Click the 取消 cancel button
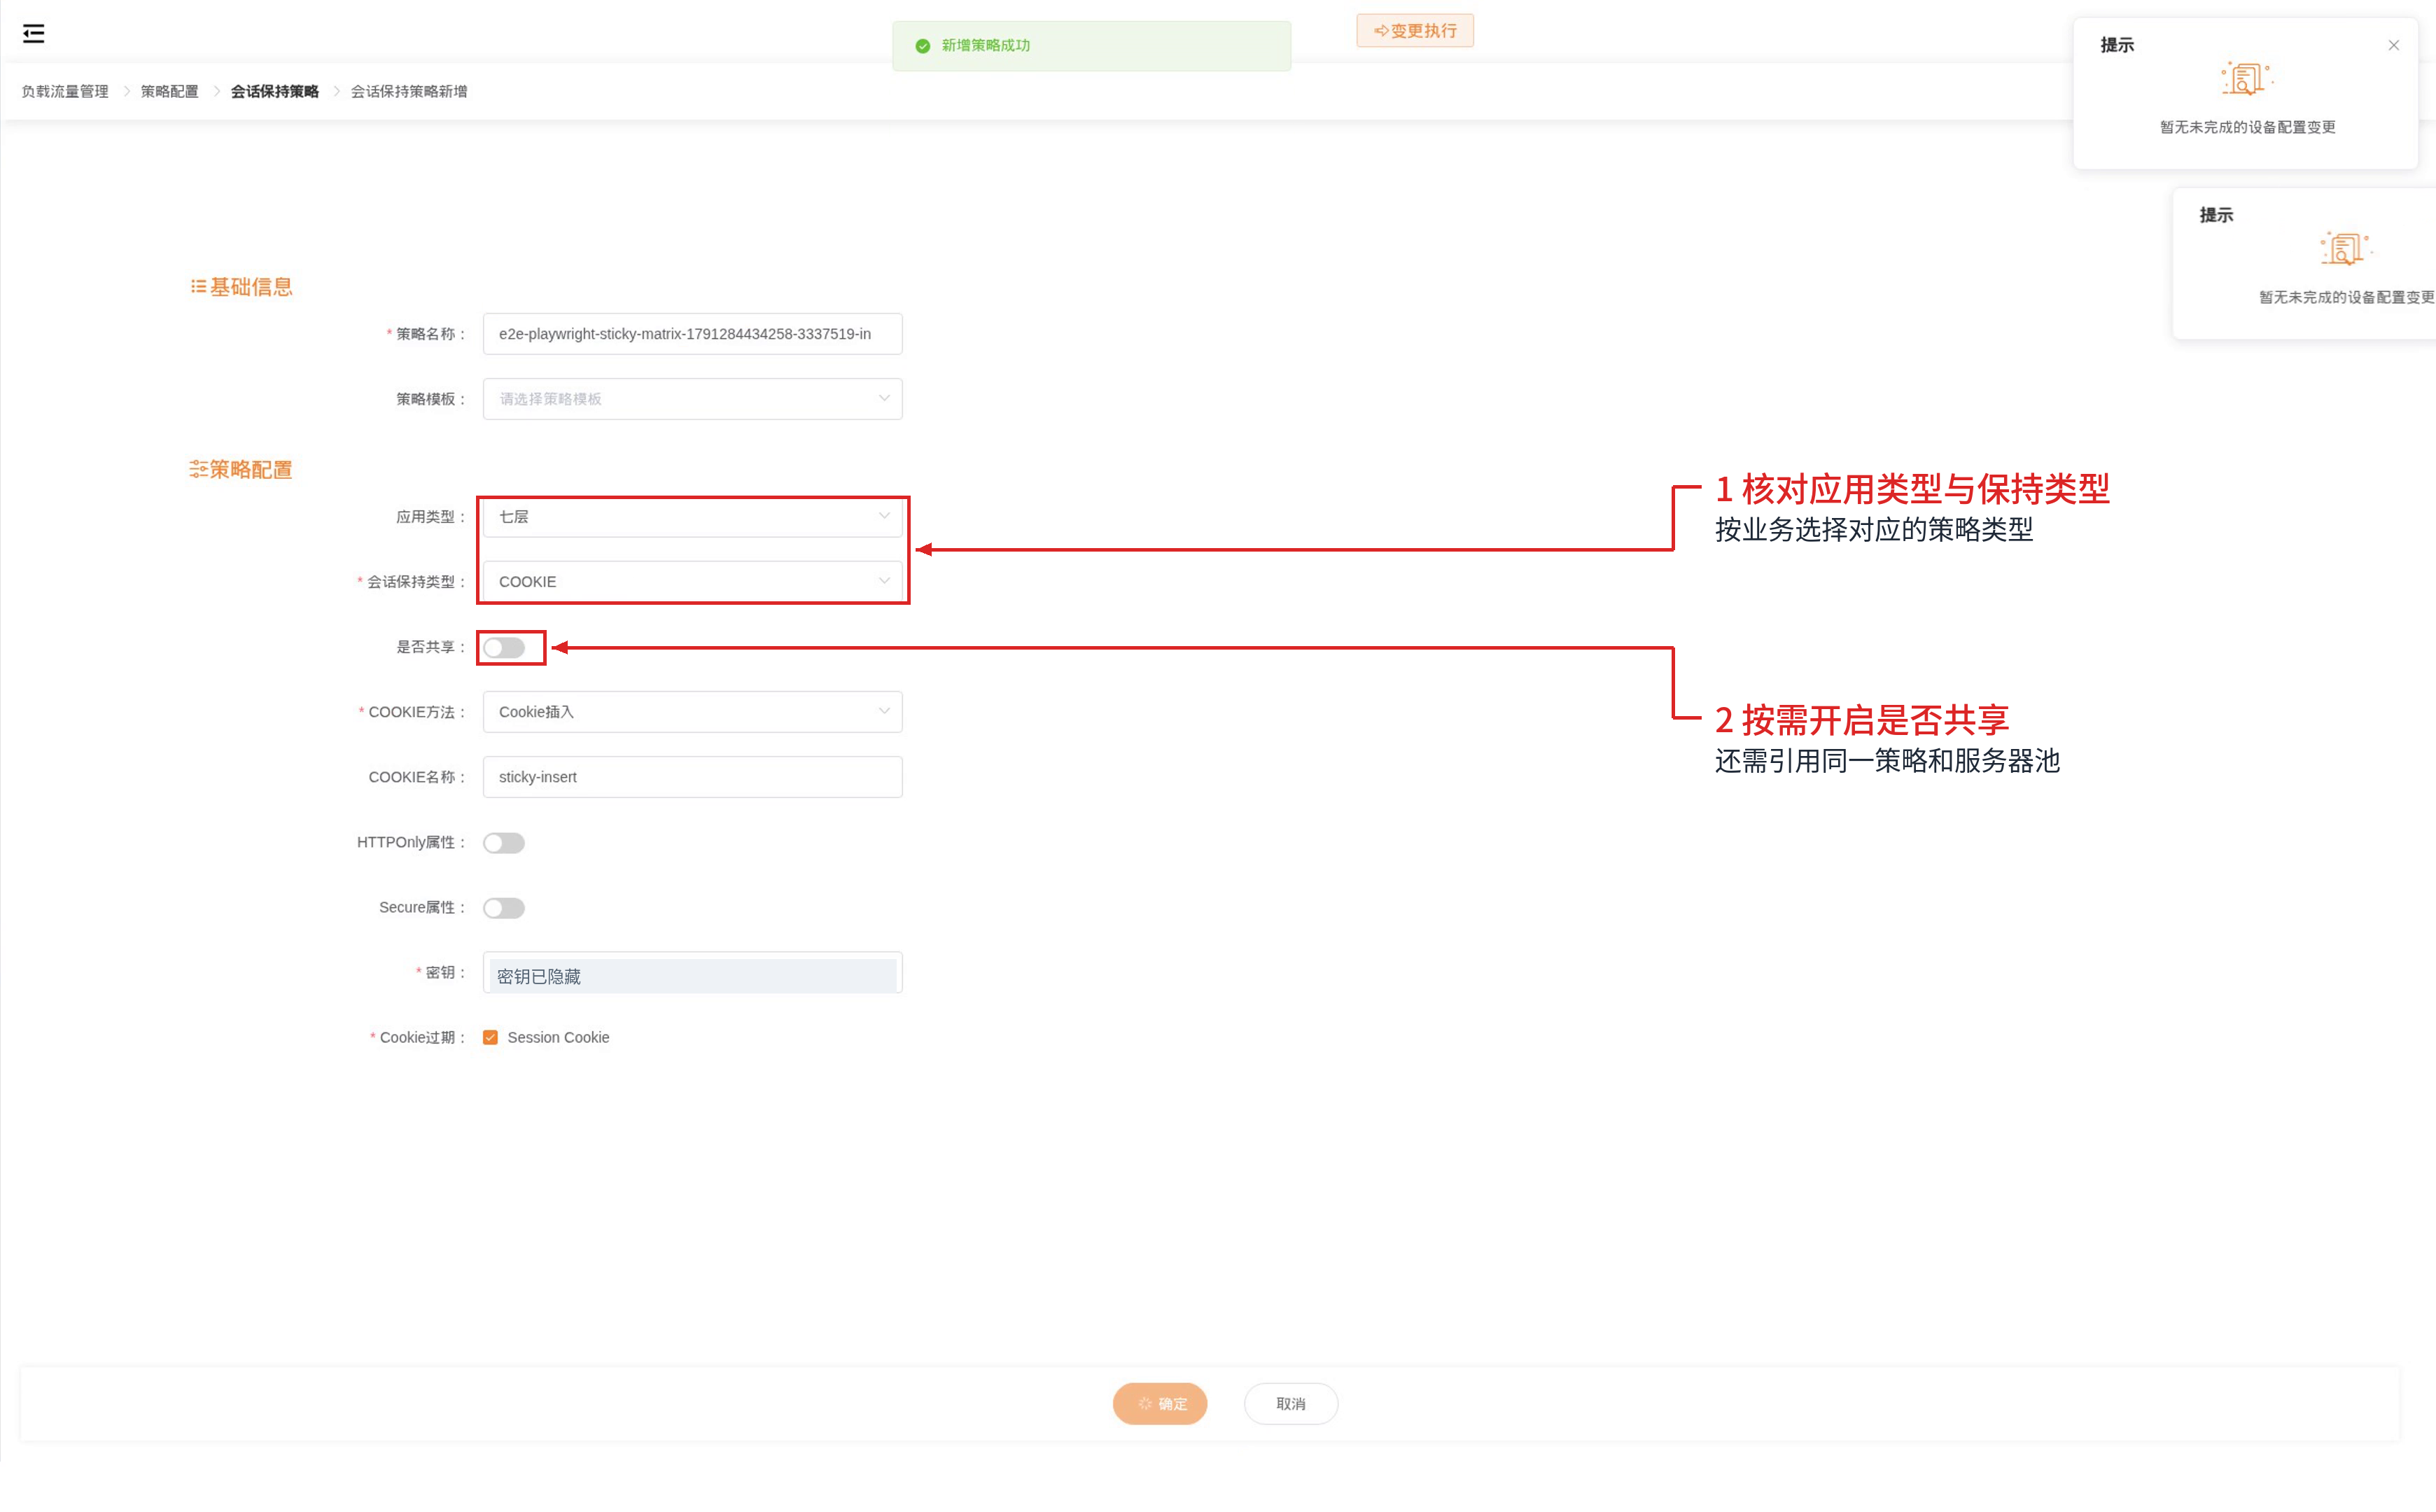Viewport: 2436px width, 1512px height. point(1290,1403)
